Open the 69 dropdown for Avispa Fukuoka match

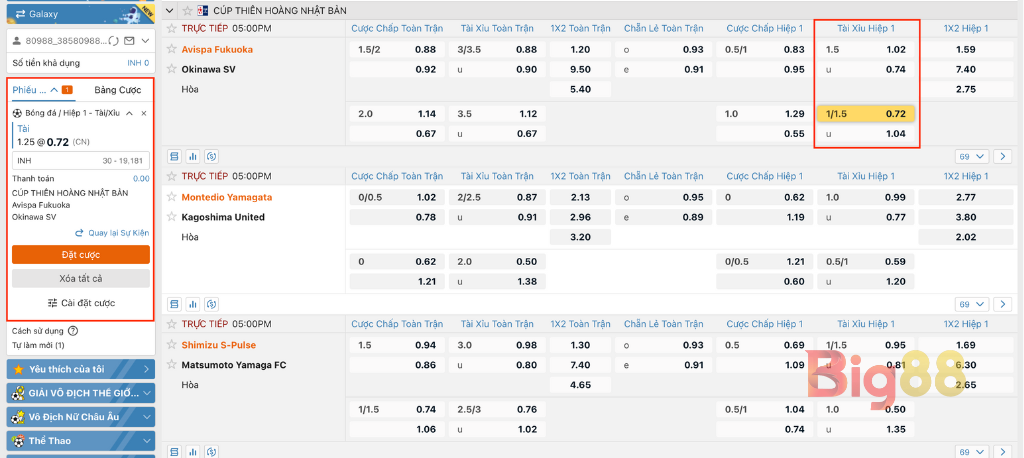972,157
